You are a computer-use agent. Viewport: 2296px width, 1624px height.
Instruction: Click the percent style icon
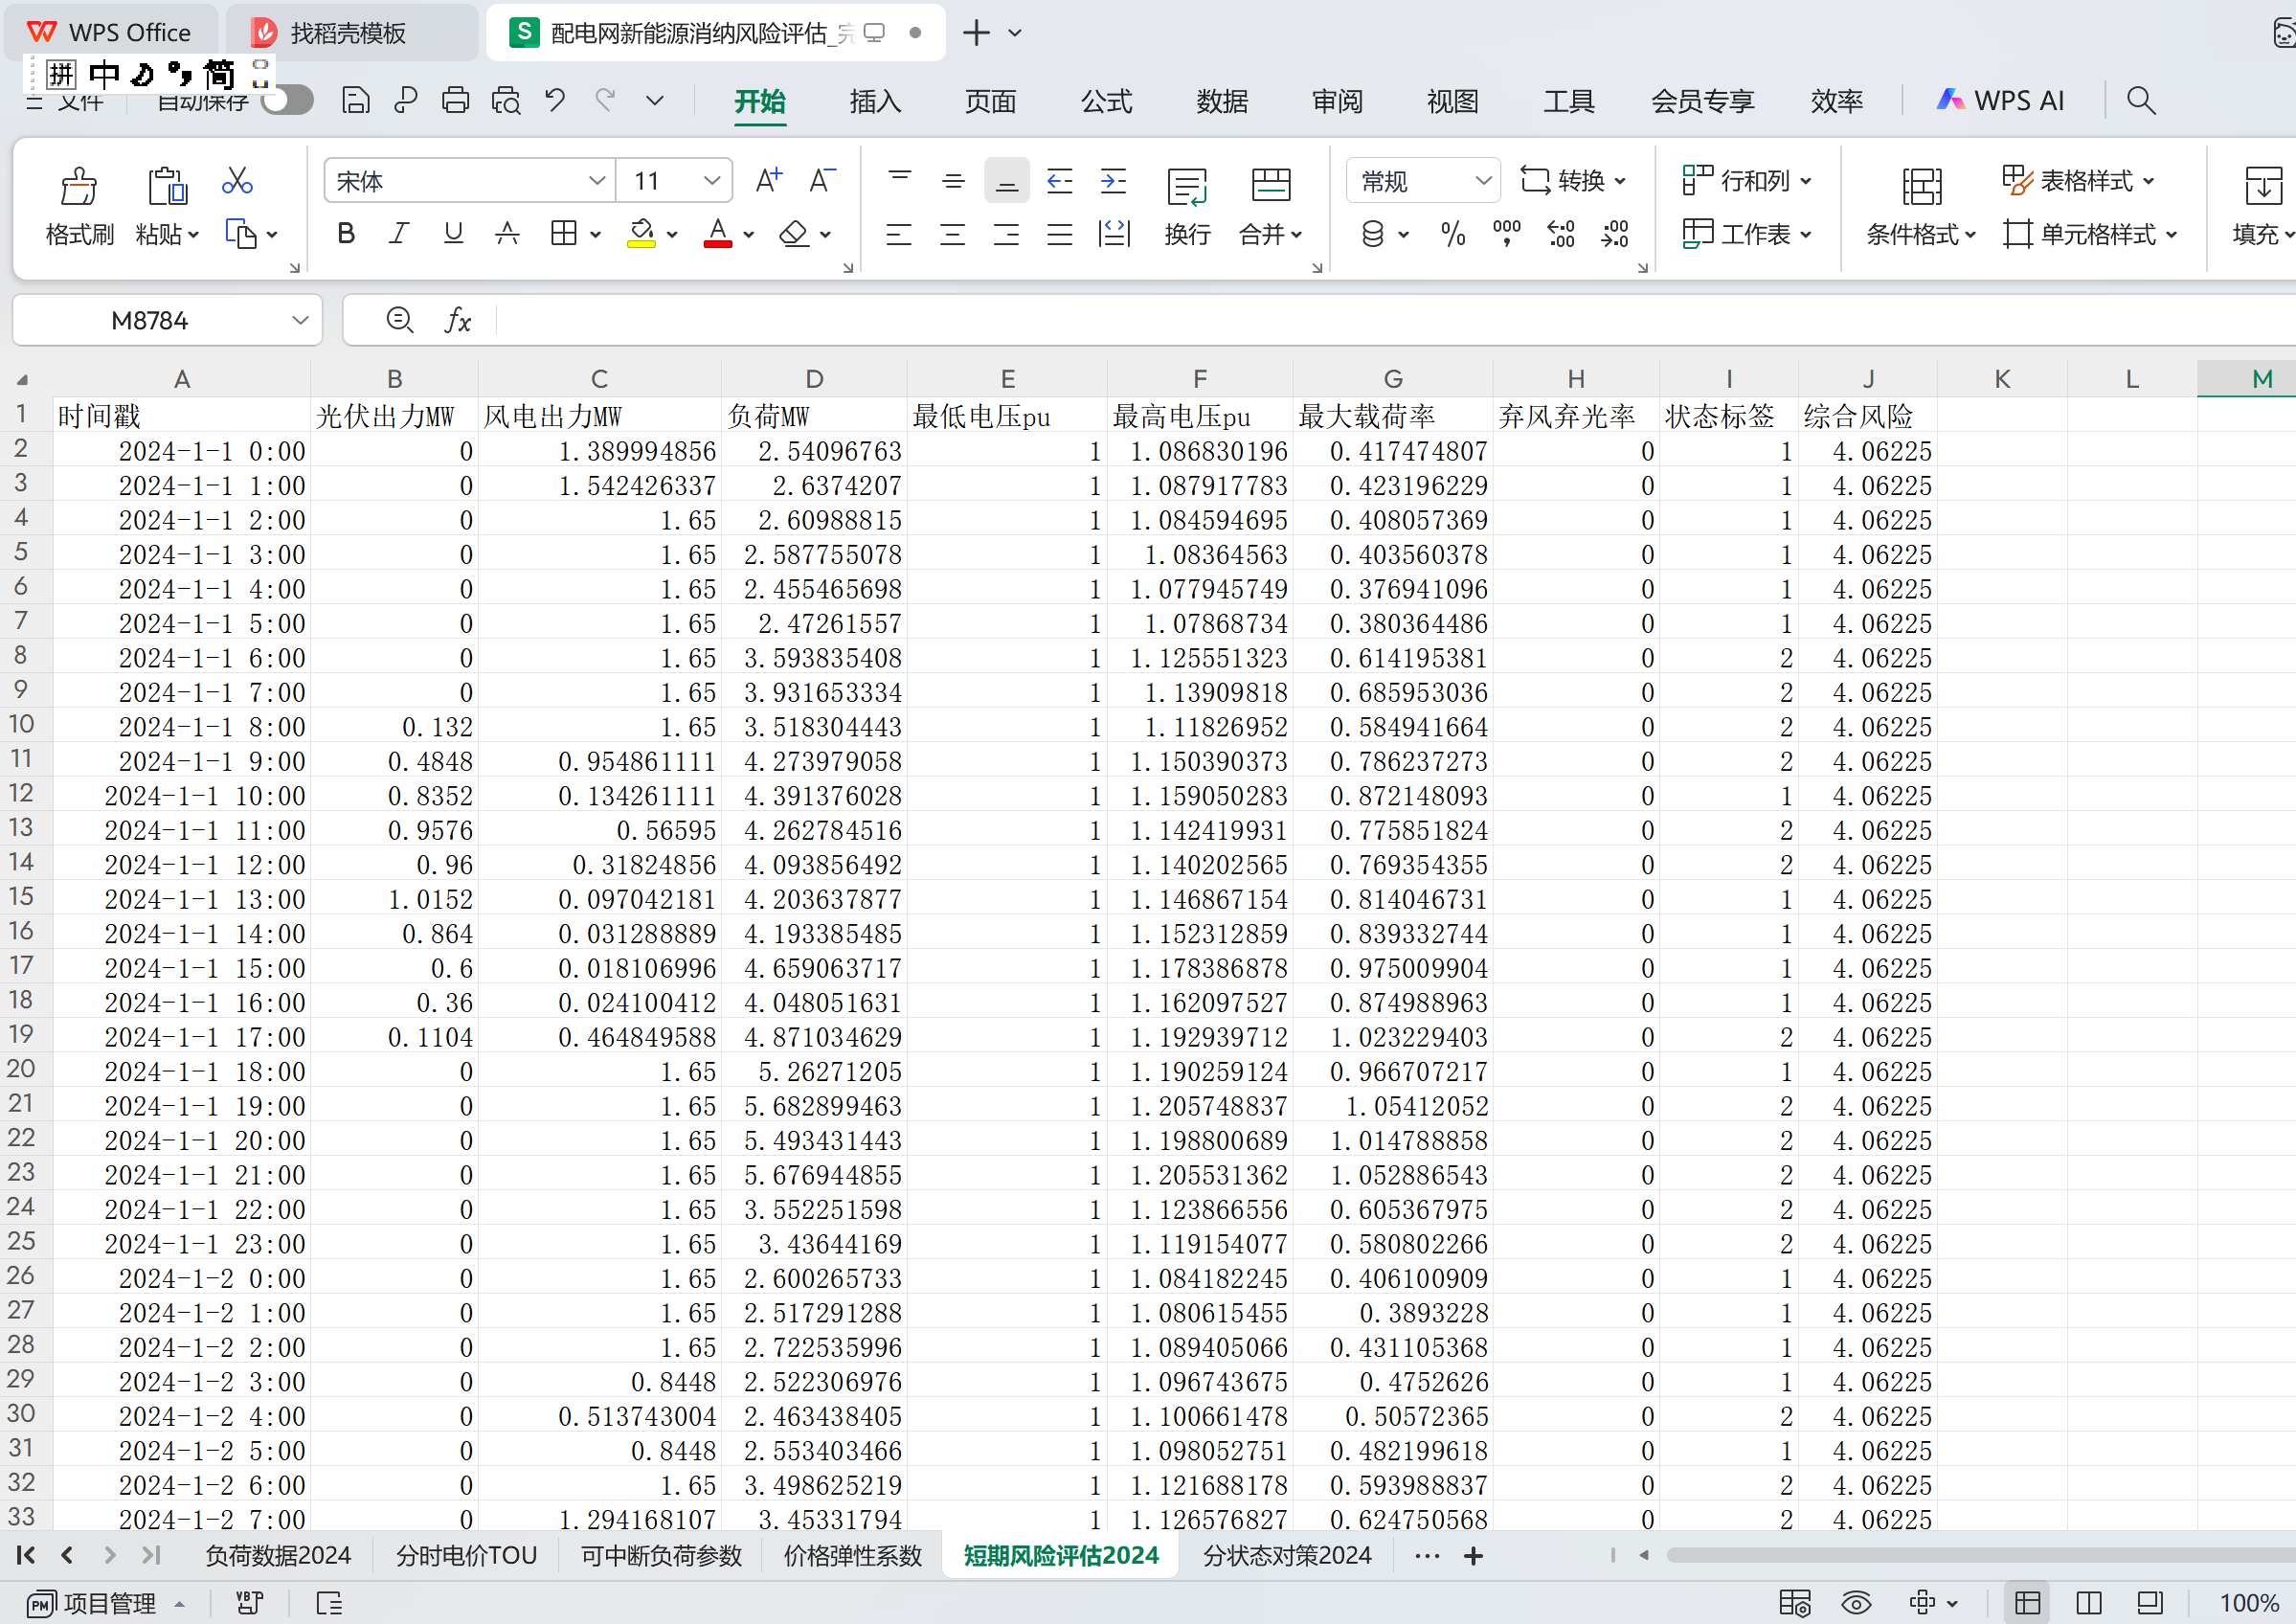pos(1453,234)
